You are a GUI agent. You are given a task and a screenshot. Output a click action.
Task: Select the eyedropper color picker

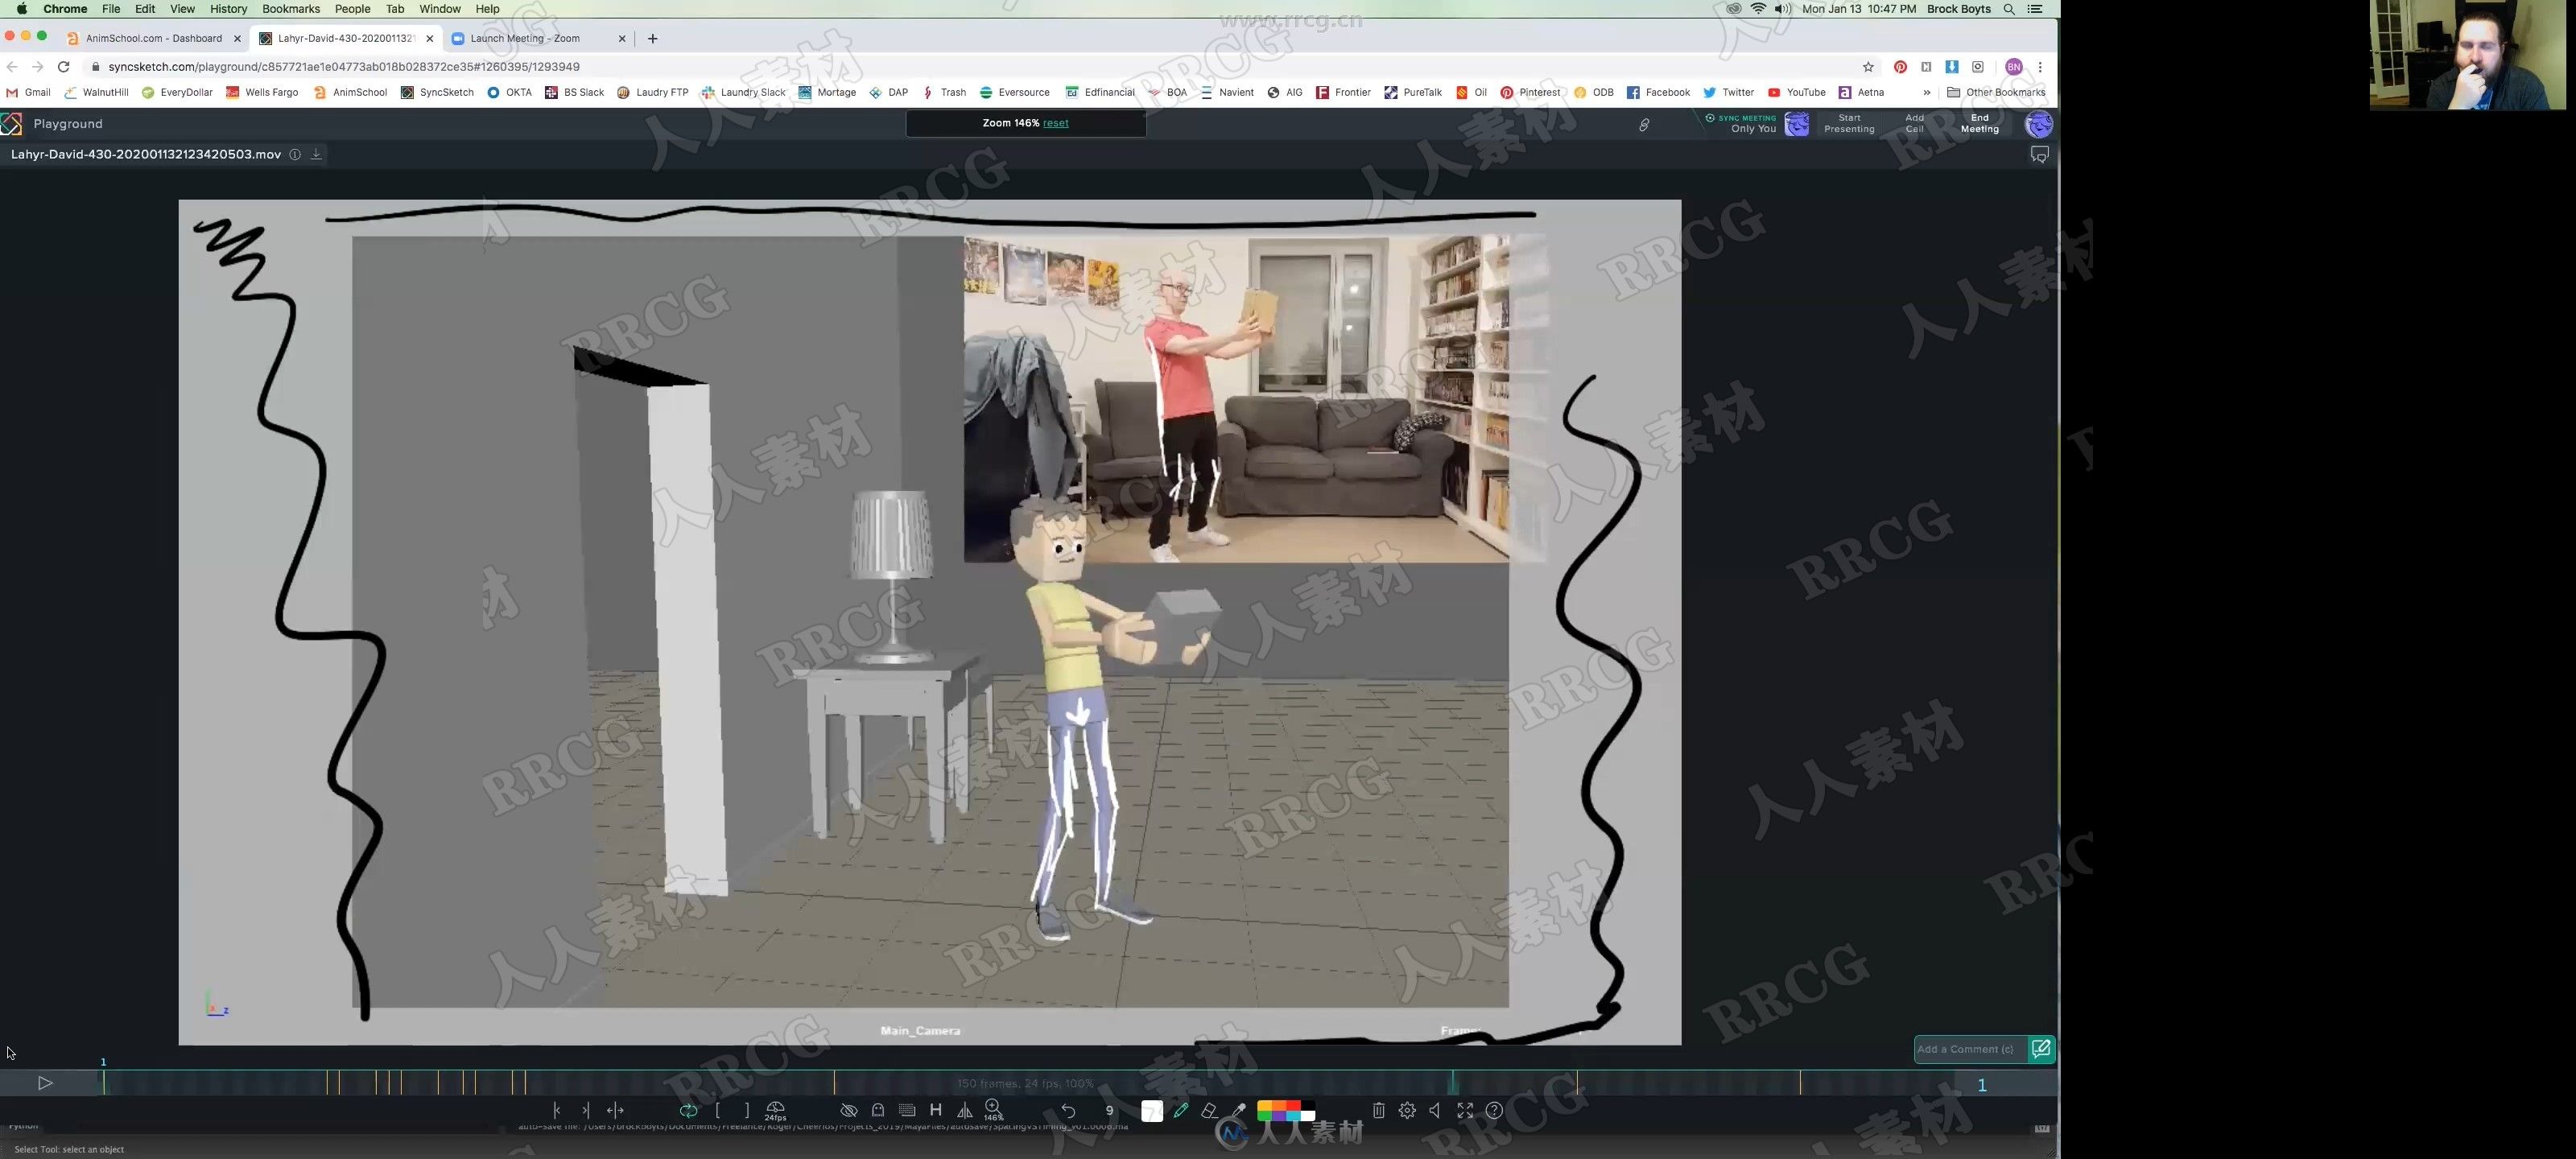pos(1239,1110)
